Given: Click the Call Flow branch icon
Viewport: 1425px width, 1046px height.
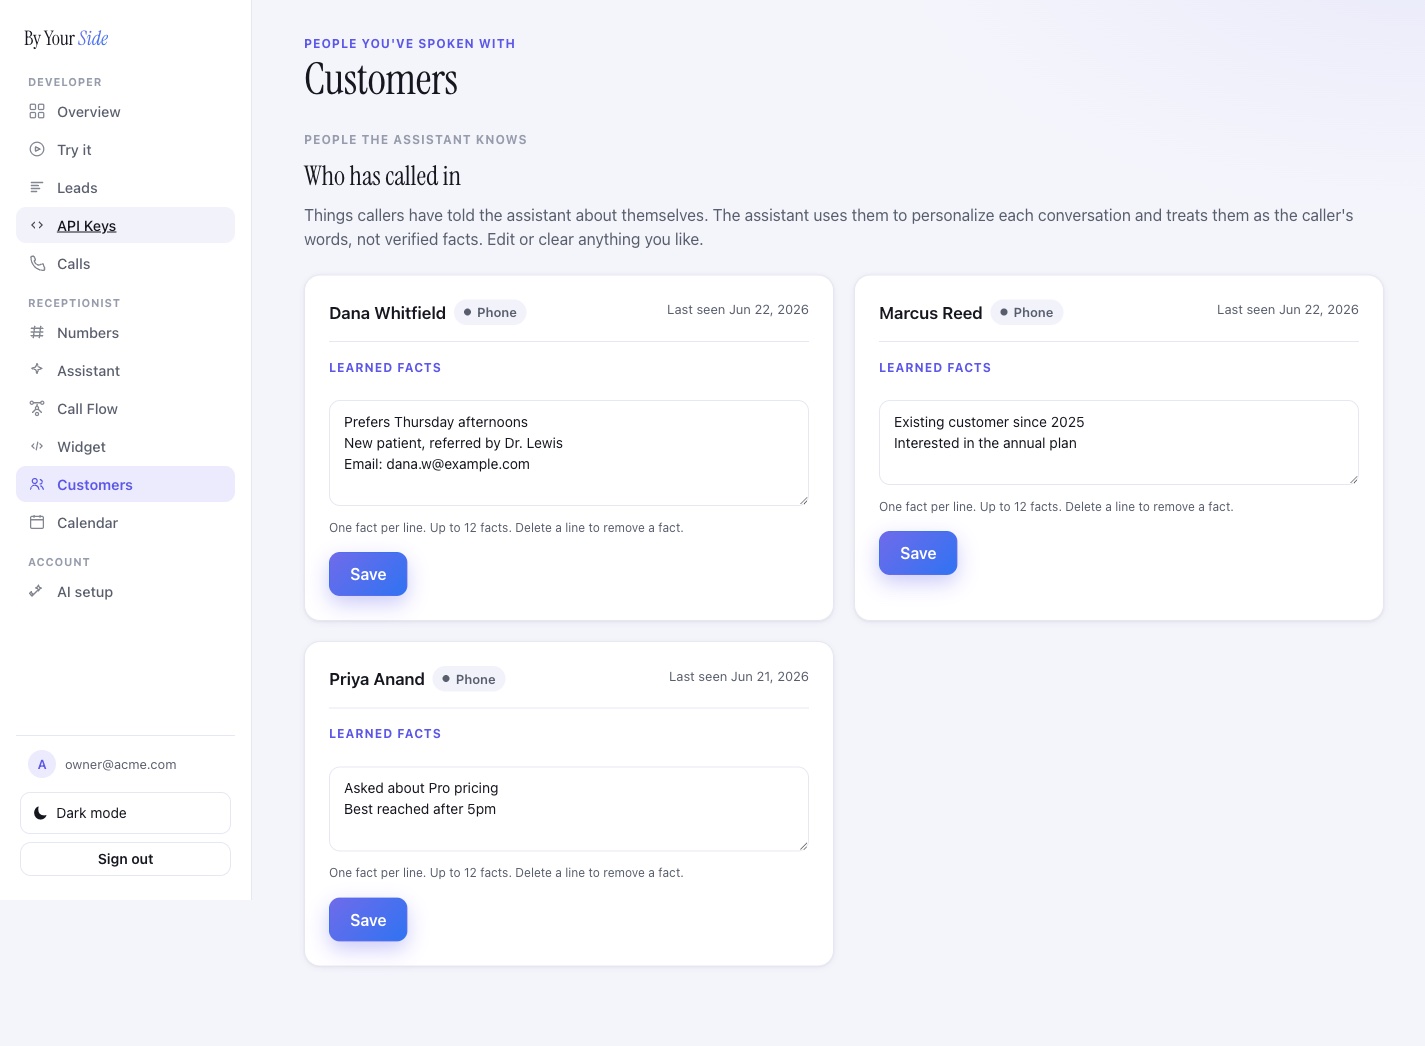Looking at the screenshot, I should (37, 408).
